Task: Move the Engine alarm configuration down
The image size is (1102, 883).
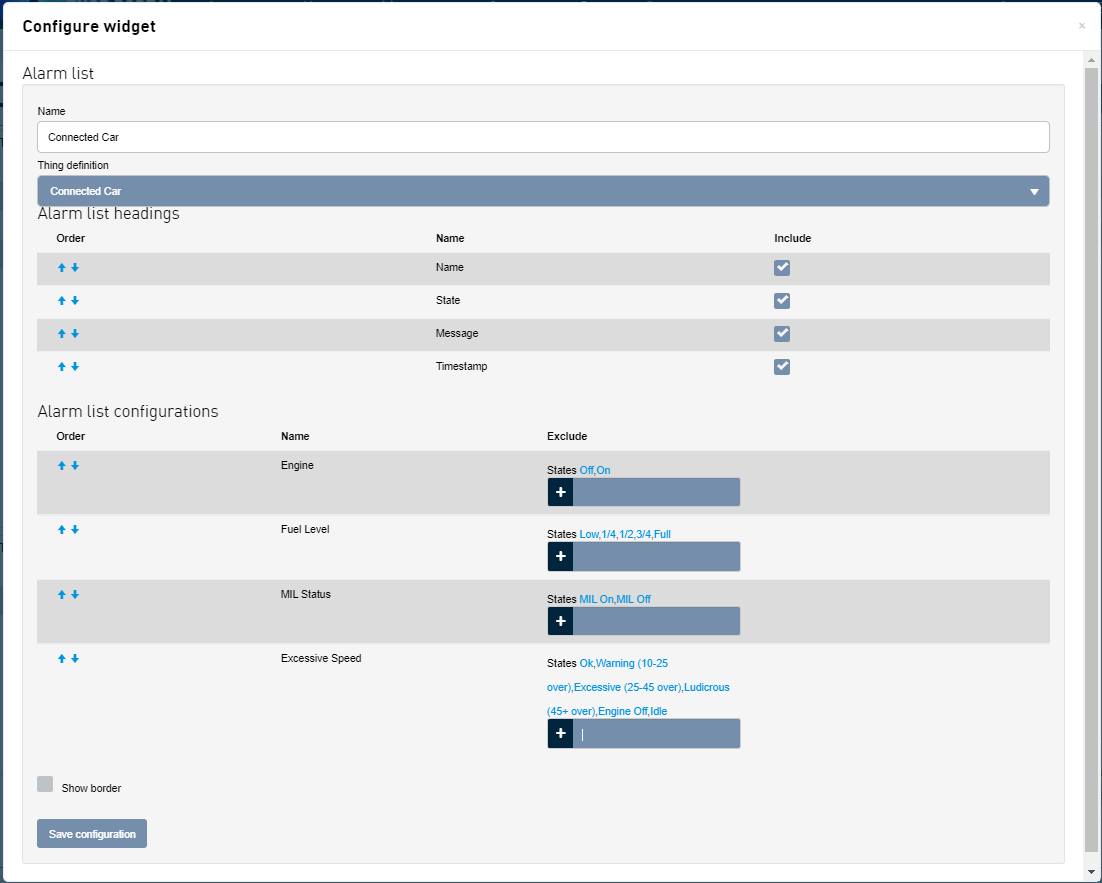Action: click(x=75, y=466)
